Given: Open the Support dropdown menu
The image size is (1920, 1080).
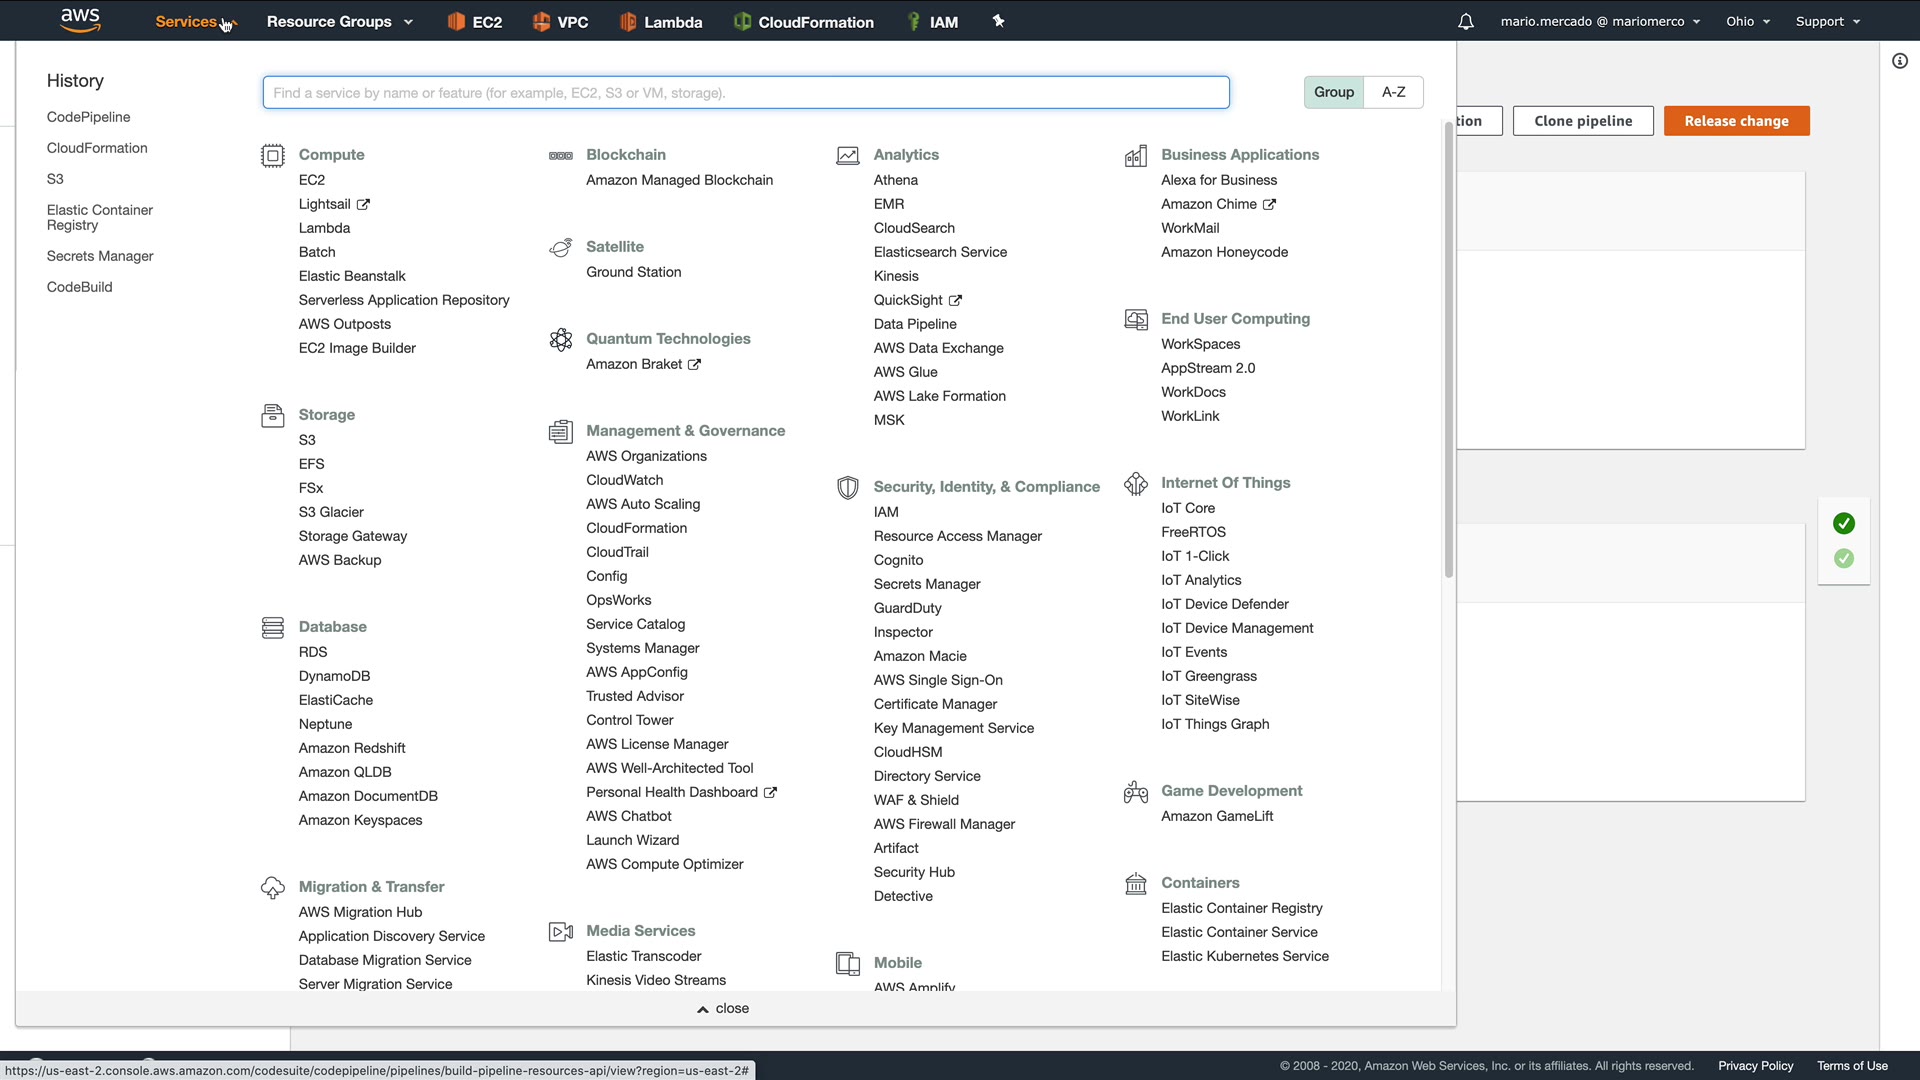Looking at the screenshot, I should point(1827,21).
